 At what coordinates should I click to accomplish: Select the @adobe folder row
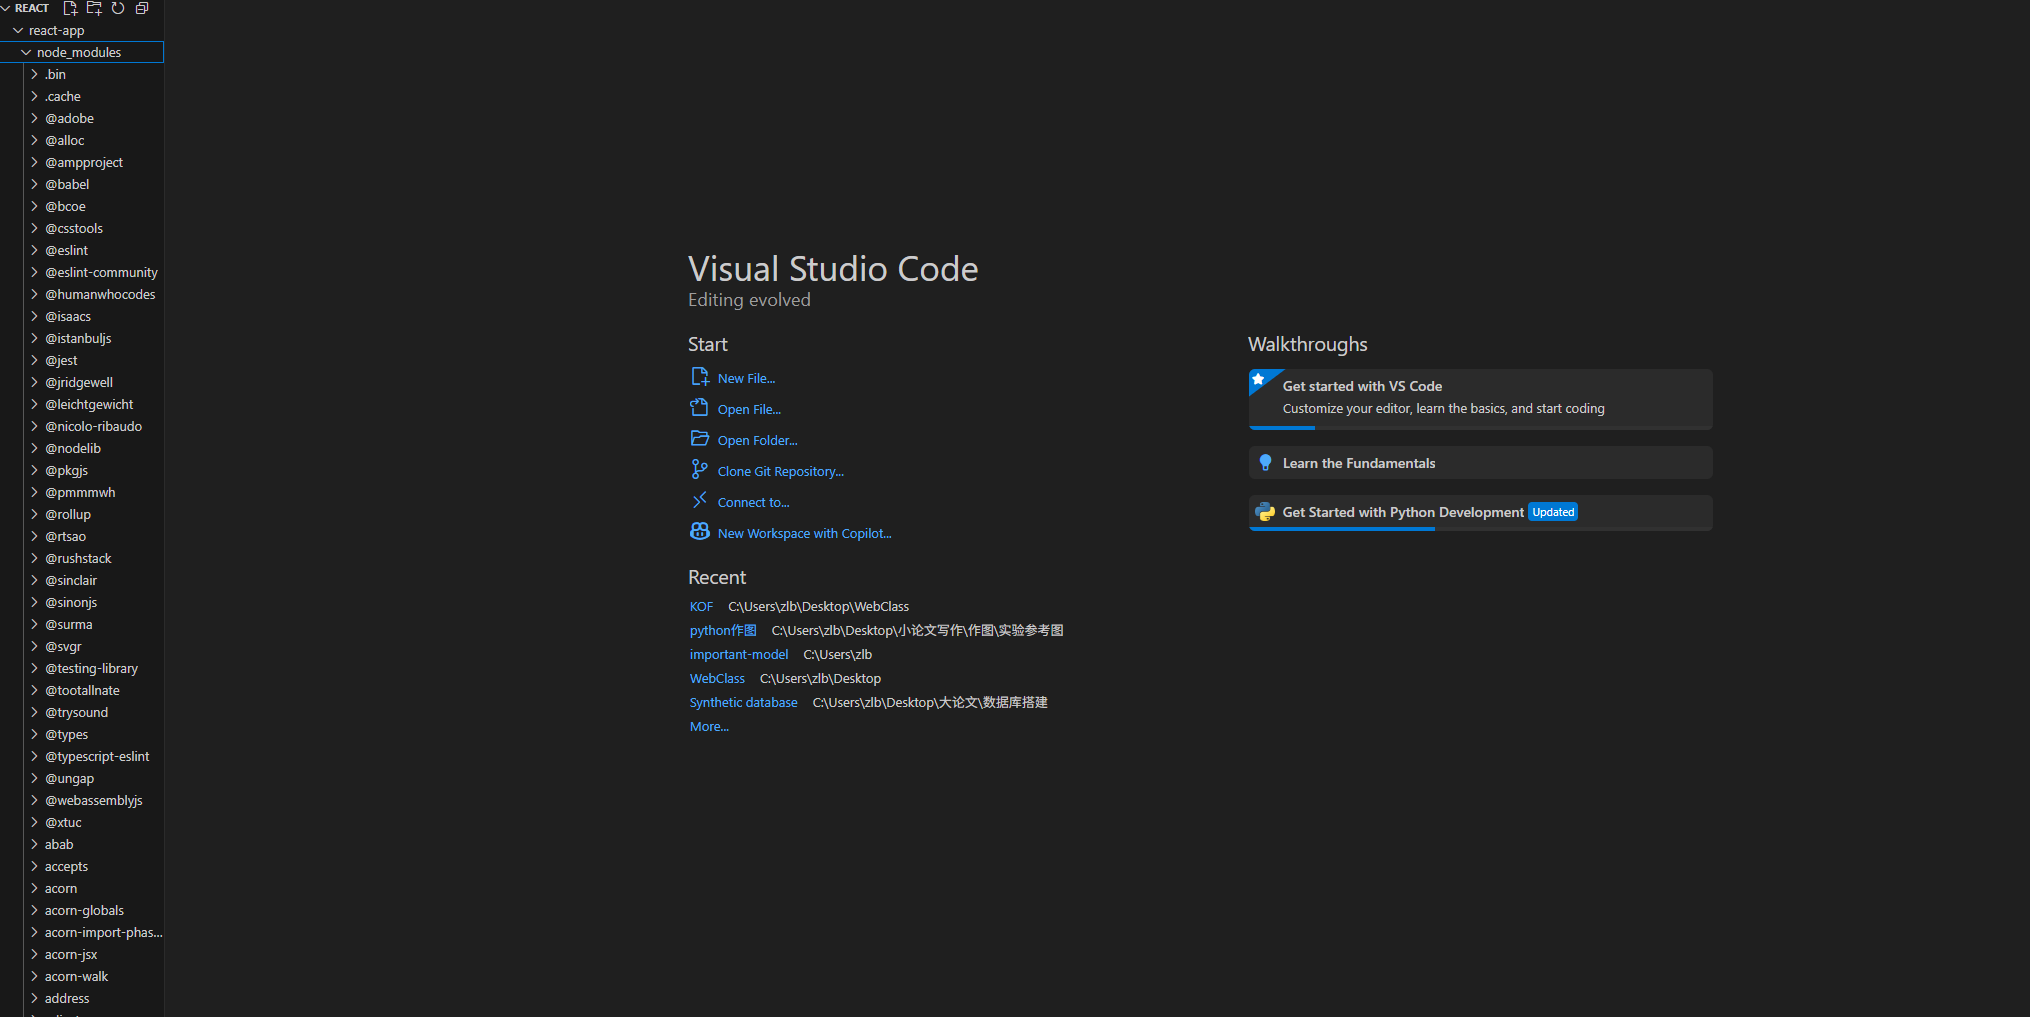tap(82, 118)
